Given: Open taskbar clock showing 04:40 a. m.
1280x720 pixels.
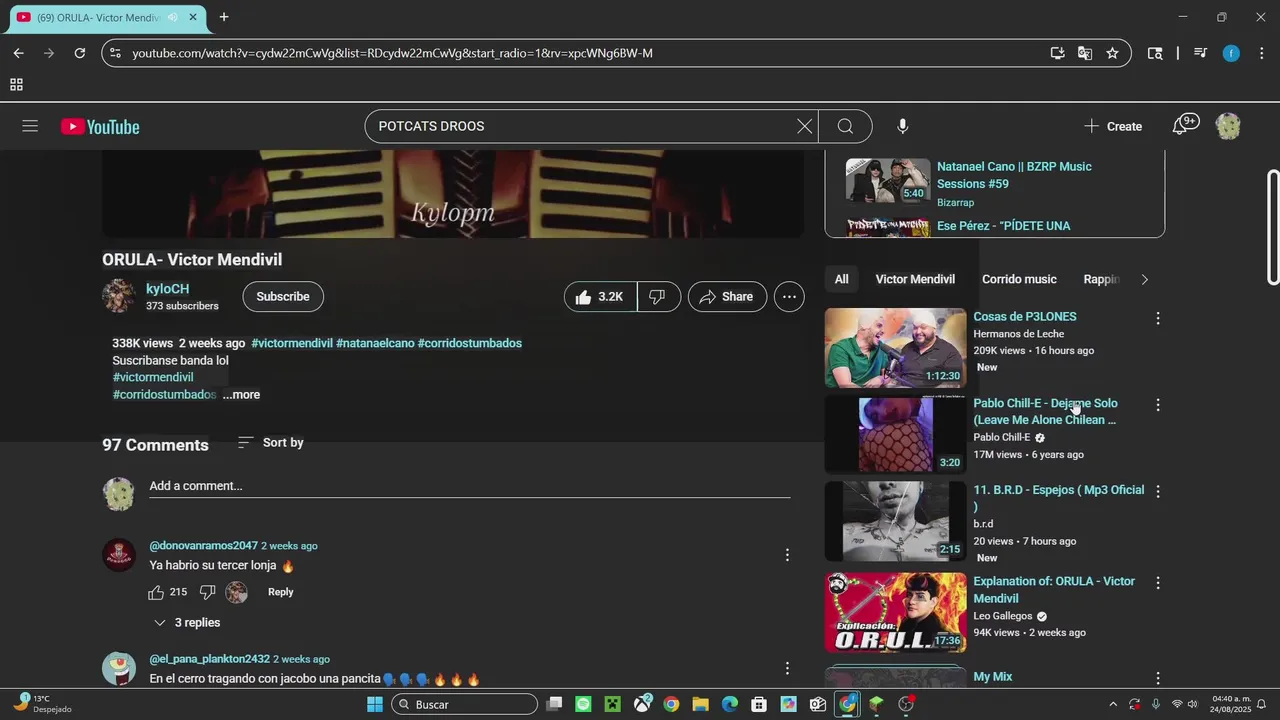Looking at the screenshot, I should click(x=1231, y=704).
